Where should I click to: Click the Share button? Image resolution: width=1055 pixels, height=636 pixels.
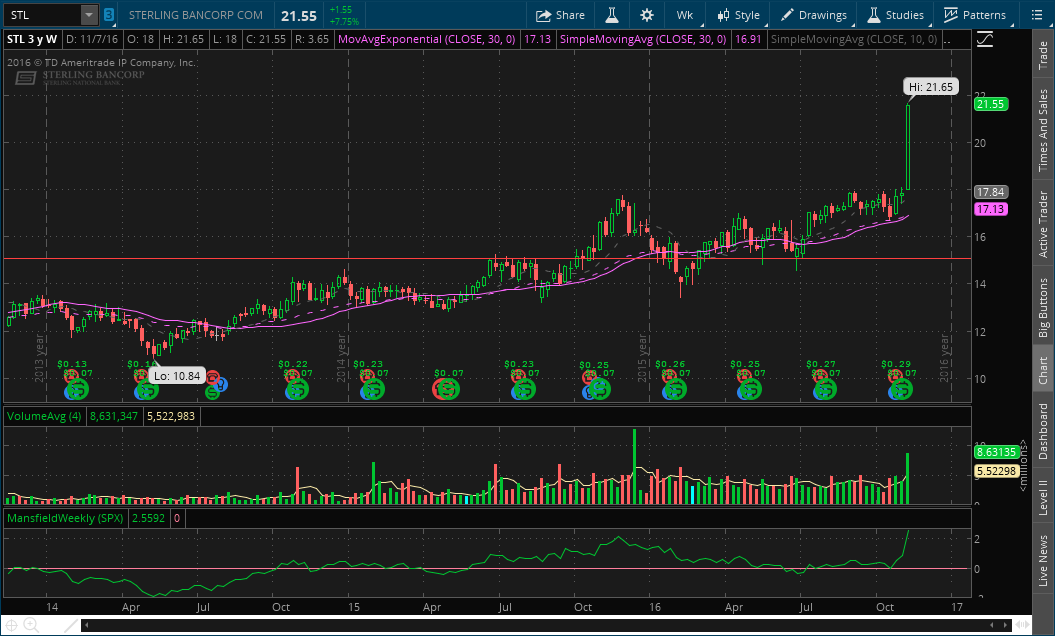pyautogui.click(x=560, y=15)
